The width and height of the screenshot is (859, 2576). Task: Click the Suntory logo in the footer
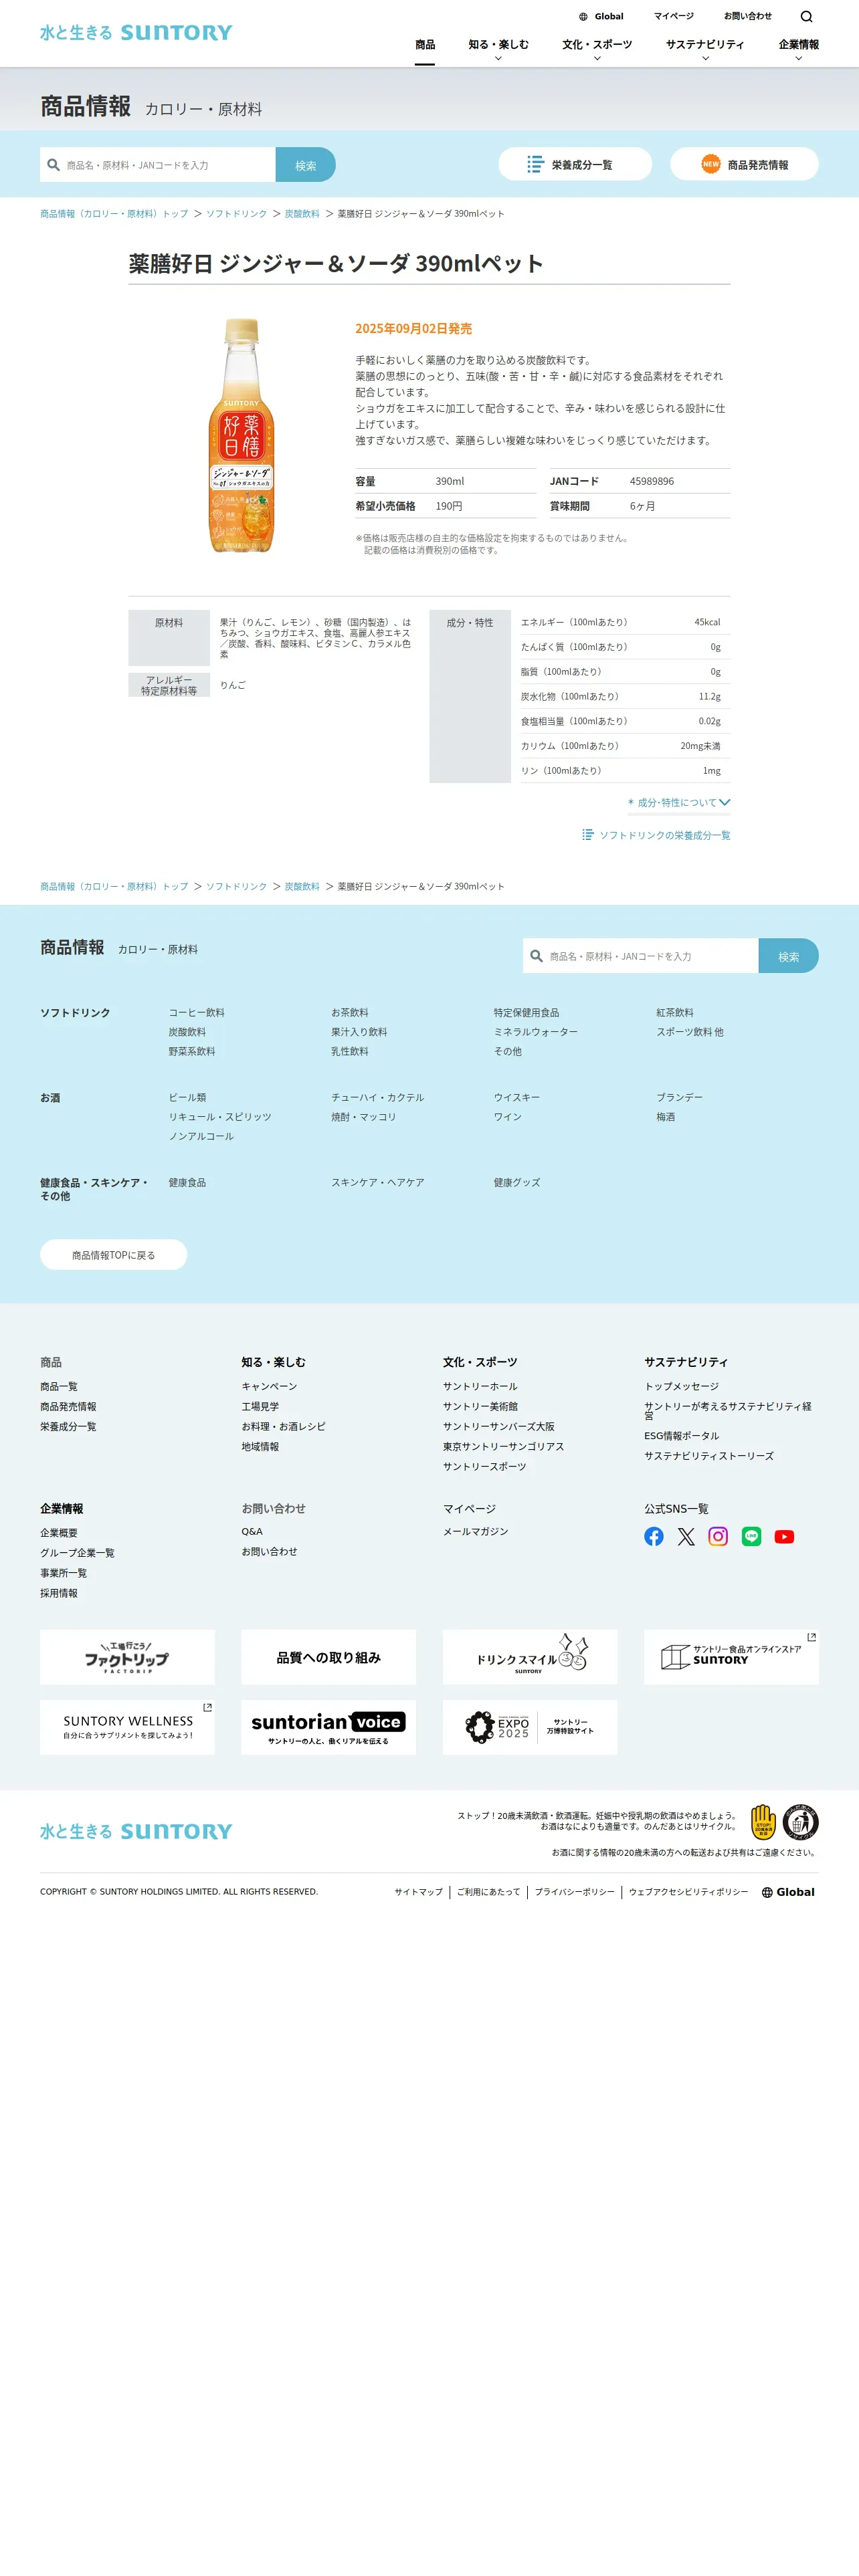tap(136, 1831)
